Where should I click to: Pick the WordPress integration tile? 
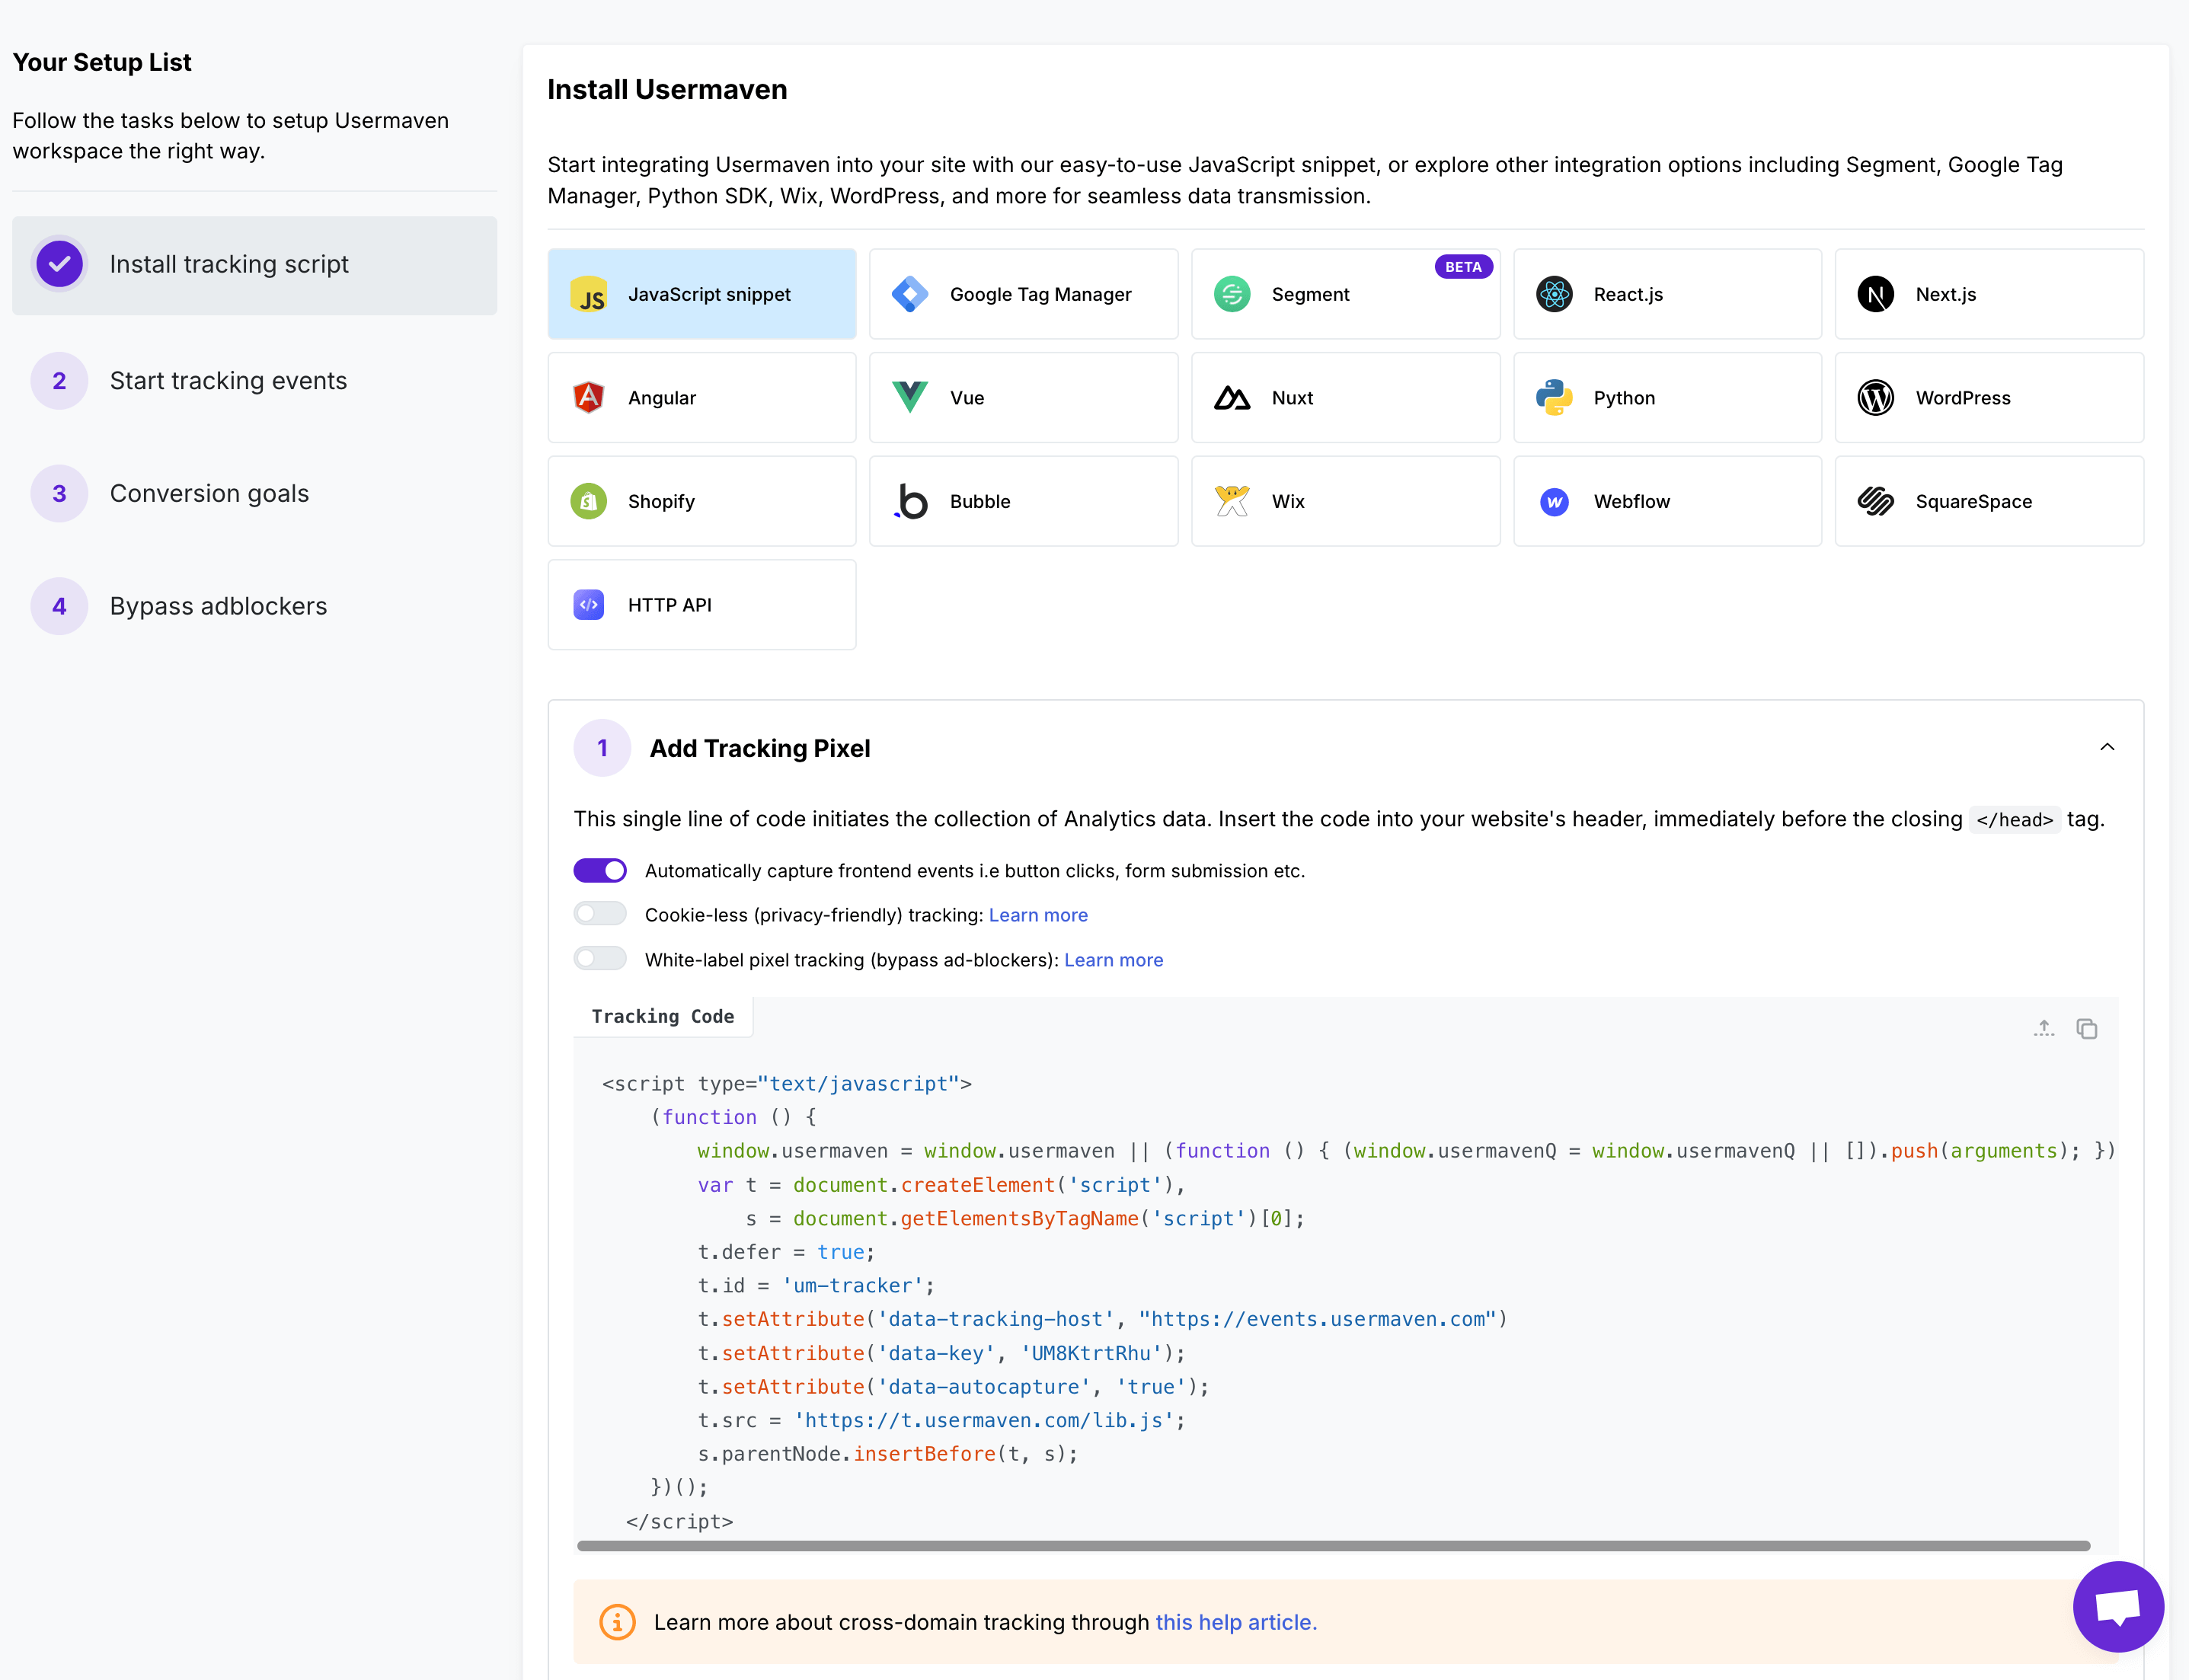coord(1988,398)
